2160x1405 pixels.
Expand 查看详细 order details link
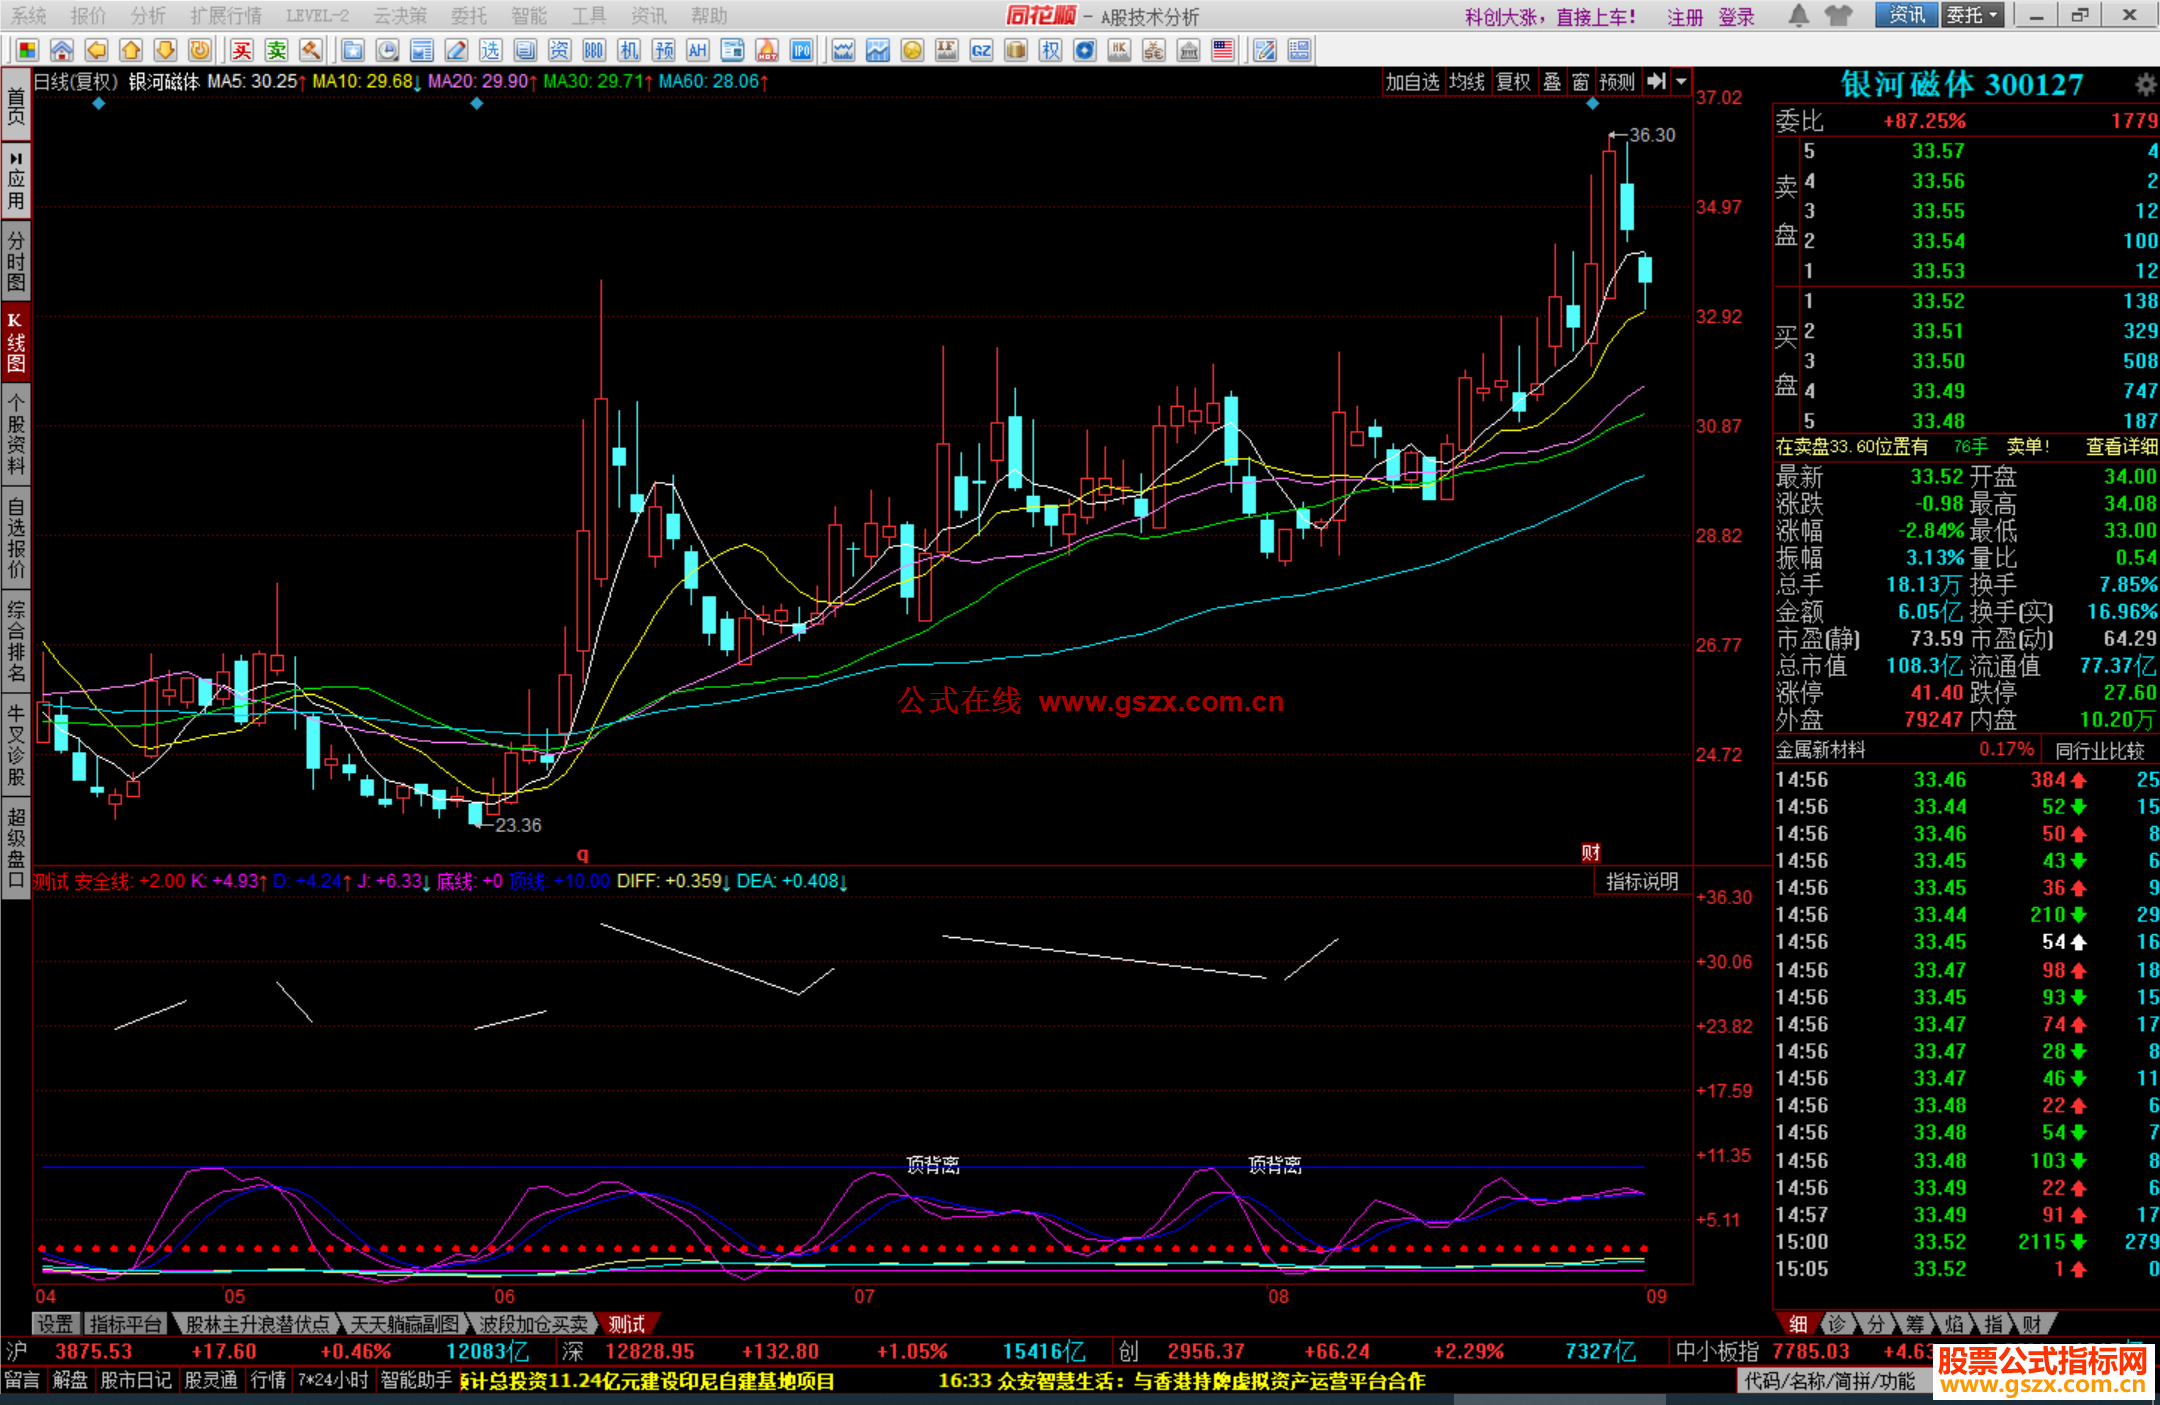(x=2120, y=447)
